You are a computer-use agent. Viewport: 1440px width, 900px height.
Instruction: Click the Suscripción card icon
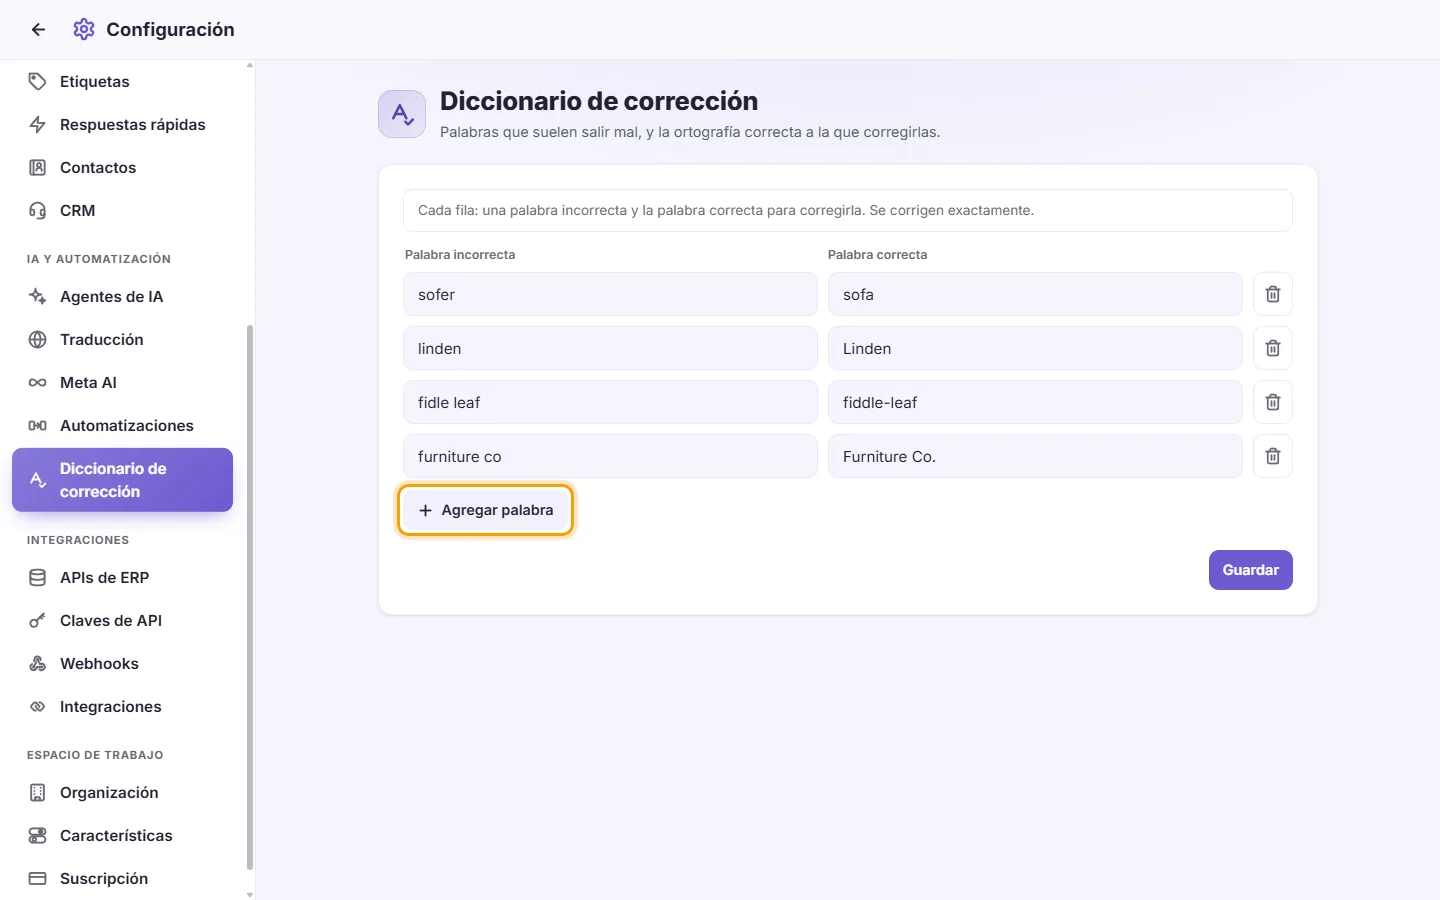click(38, 879)
